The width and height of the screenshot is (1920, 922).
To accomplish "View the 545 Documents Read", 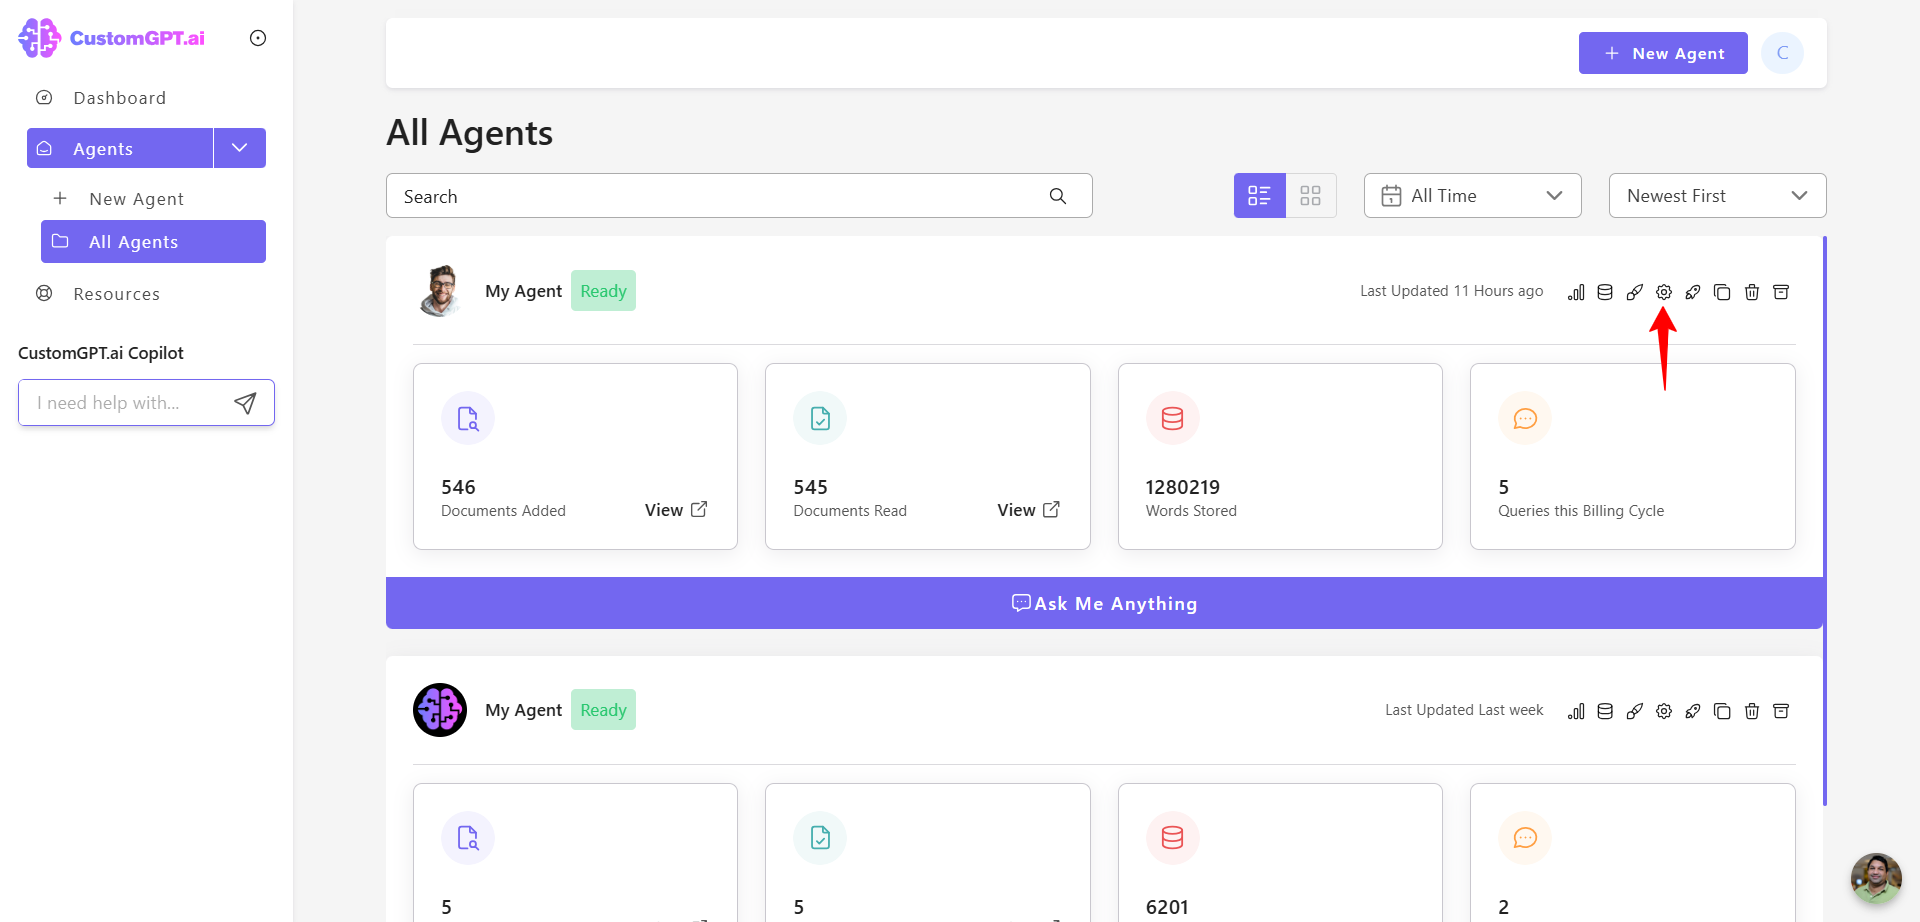I will pos(1028,510).
